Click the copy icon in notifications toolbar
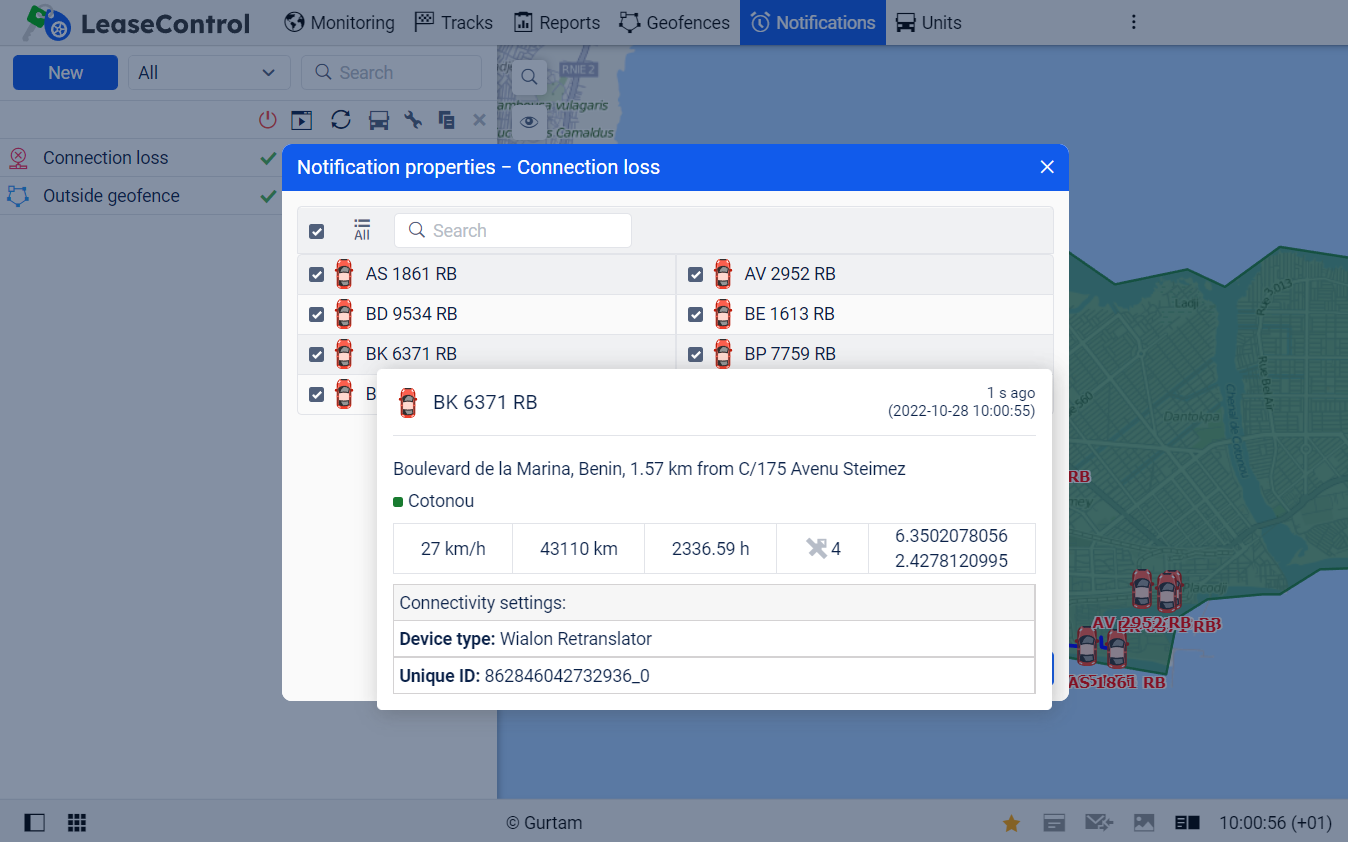 point(447,120)
